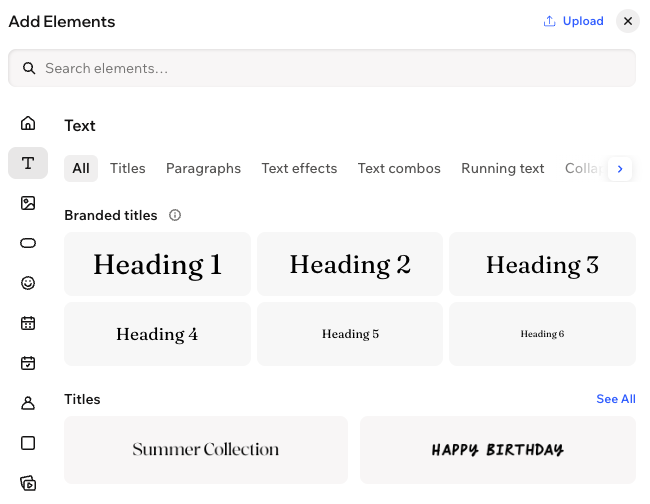Open the square box container category
Viewport: 650px width, 504px height.
pos(28,443)
